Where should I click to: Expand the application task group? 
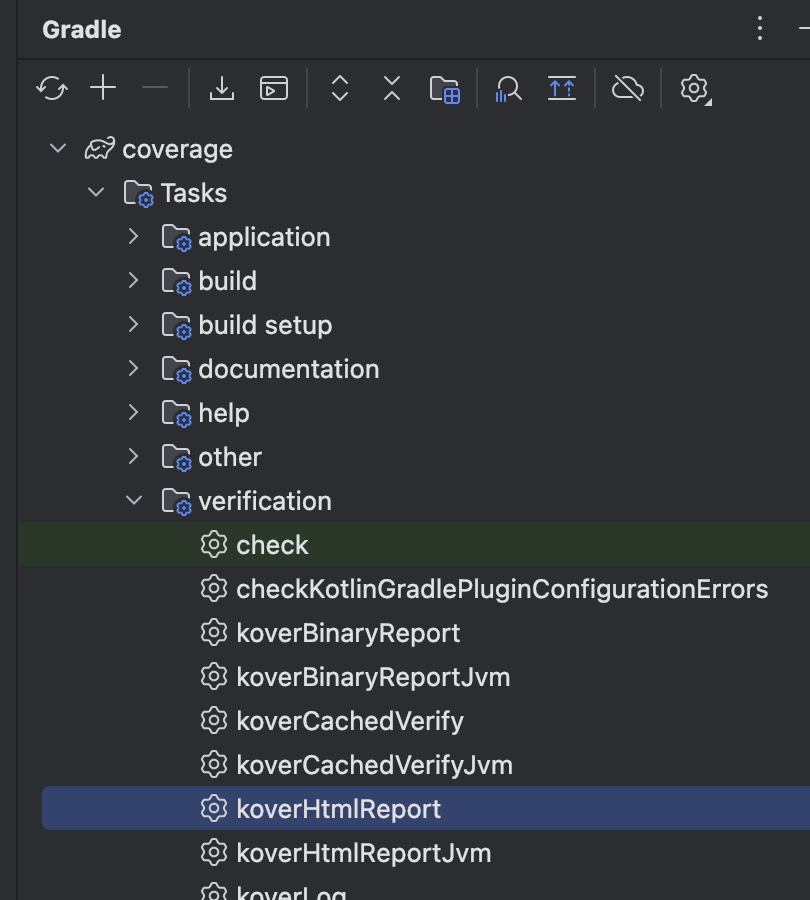(133, 236)
